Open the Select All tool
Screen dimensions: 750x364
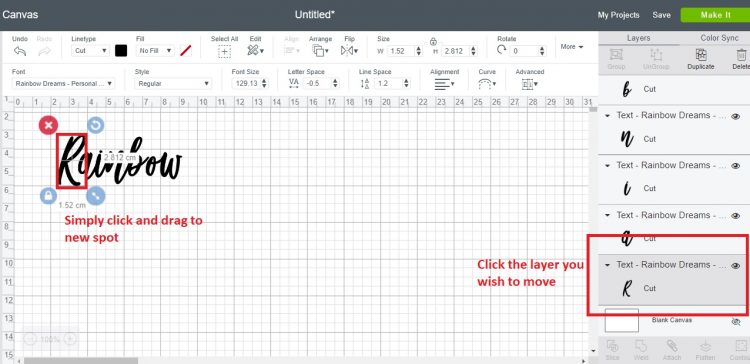pyautogui.click(x=224, y=51)
